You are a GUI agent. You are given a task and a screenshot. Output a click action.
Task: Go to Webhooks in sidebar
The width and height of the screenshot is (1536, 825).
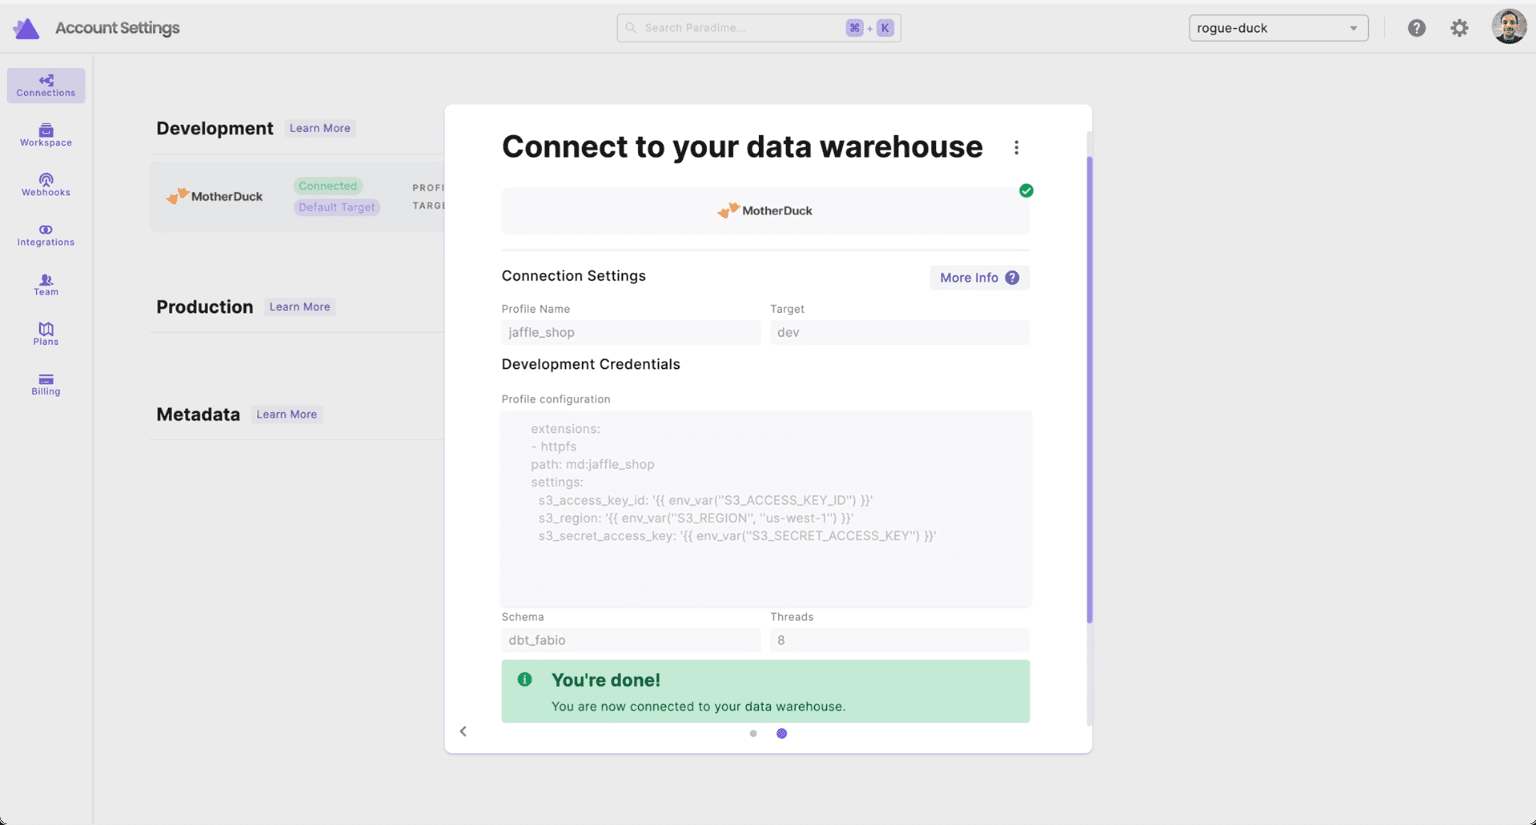46,185
